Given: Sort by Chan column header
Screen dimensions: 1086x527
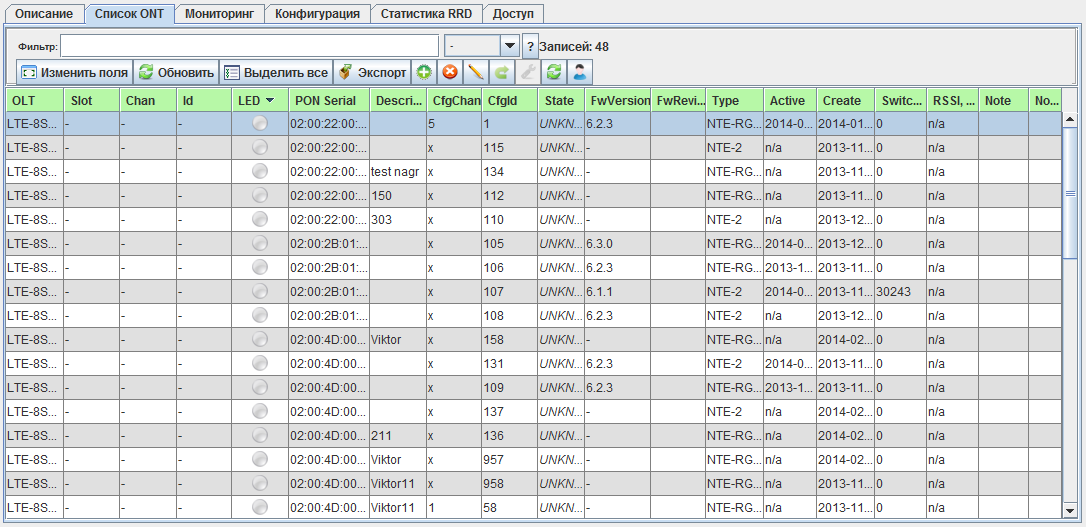Looking at the screenshot, I should (148, 100).
